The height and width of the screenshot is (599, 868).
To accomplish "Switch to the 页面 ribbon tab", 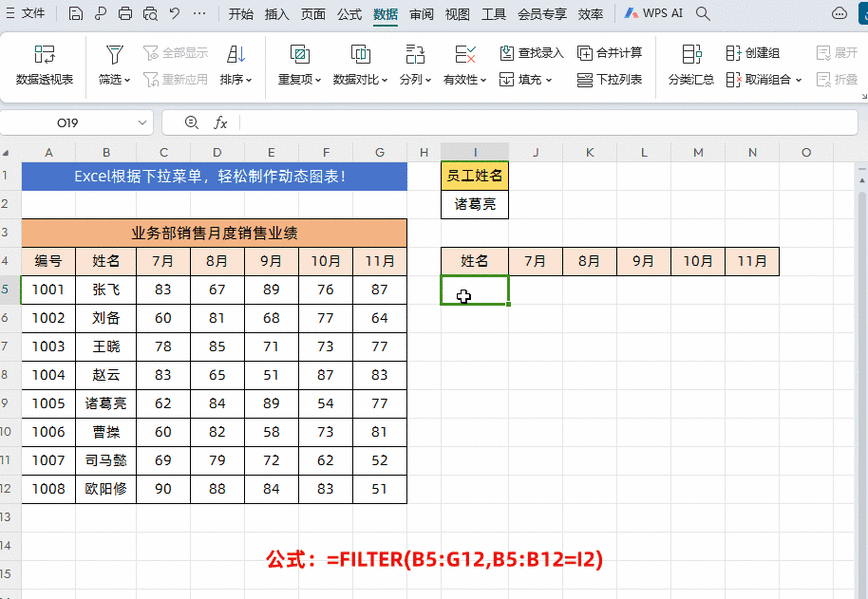I will tap(313, 14).
